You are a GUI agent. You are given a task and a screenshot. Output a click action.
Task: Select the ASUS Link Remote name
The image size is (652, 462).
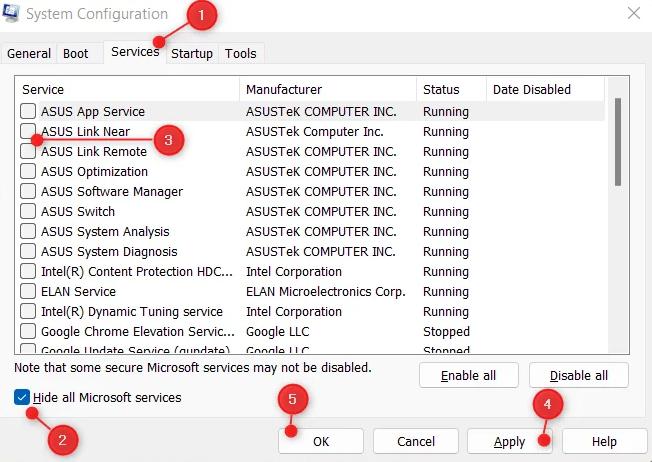(94, 151)
